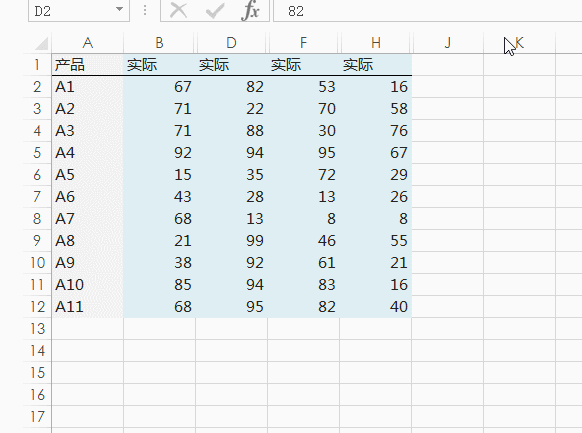Select the A5 product cell
582x433 pixels.
(88, 175)
